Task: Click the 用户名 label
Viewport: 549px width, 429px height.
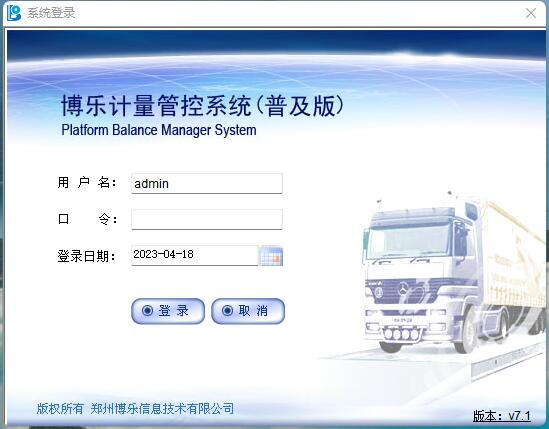Action: tap(87, 182)
